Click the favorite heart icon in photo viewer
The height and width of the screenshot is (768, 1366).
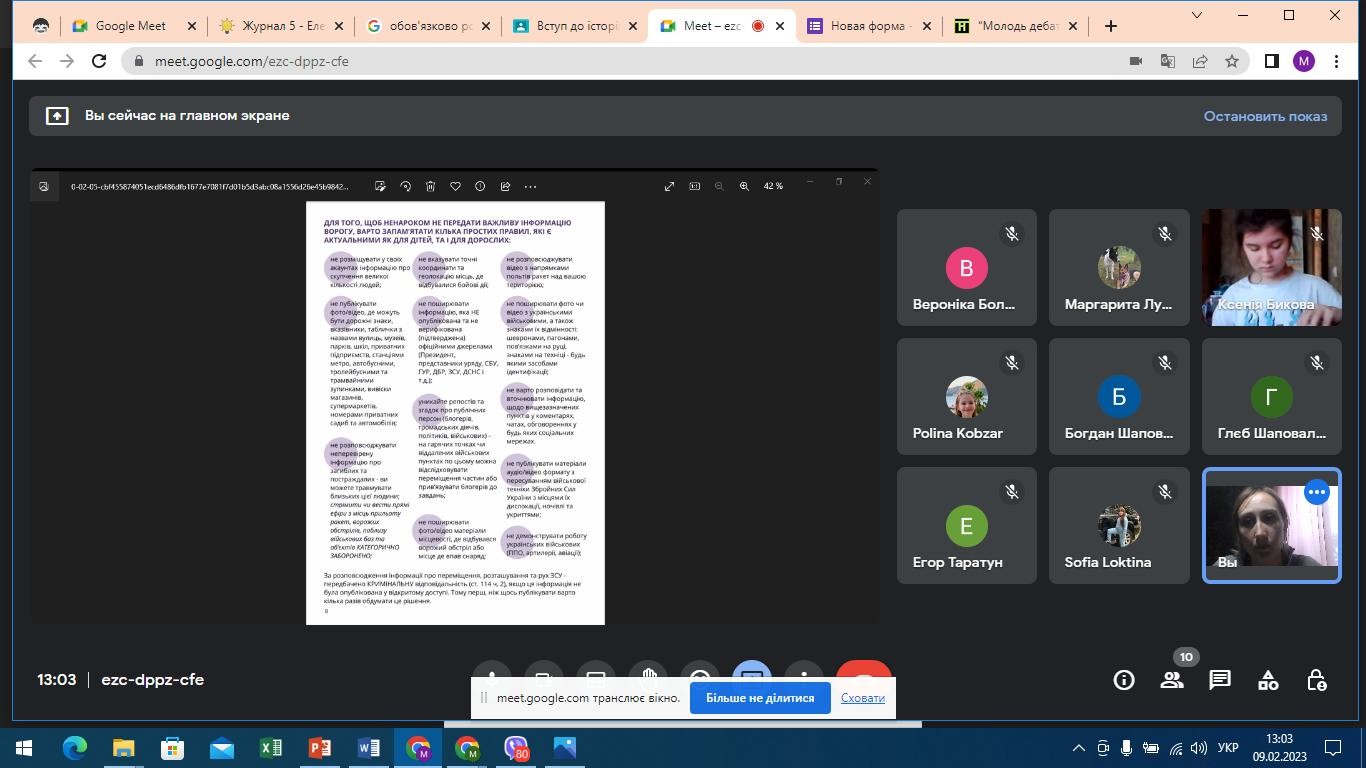[455, 186]
